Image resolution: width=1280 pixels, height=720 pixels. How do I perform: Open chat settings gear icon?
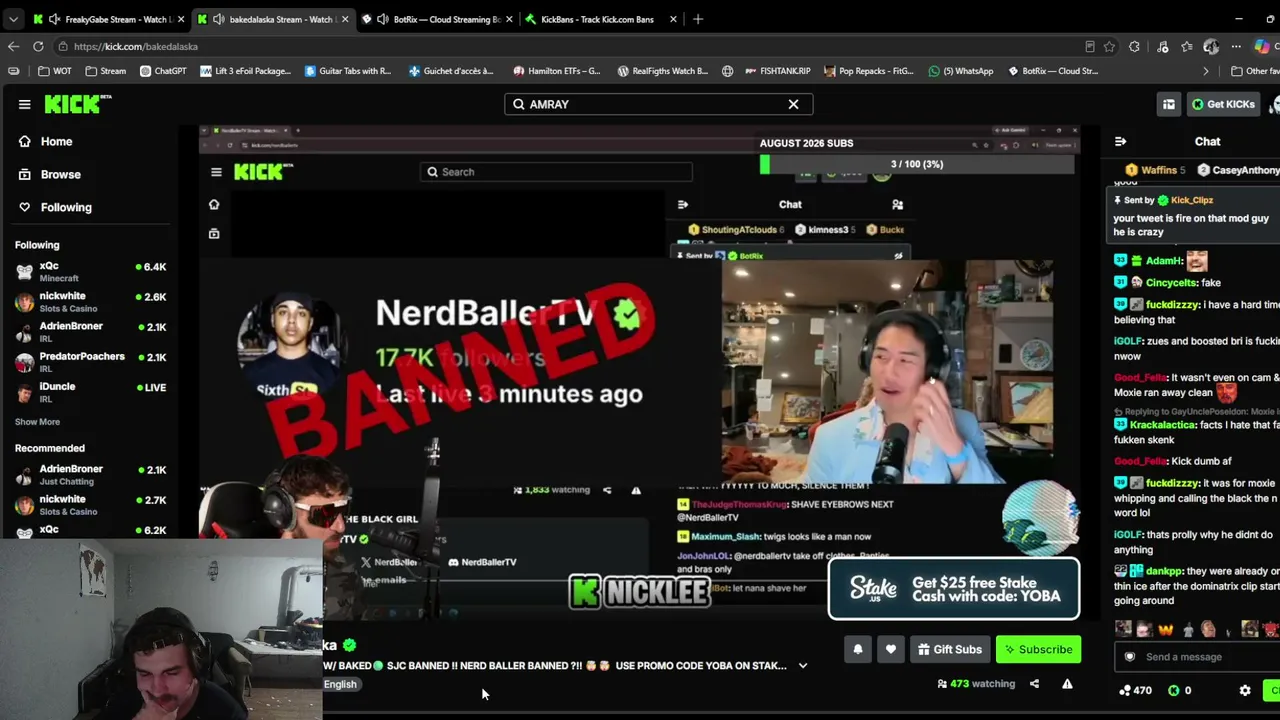point(1245,690)
